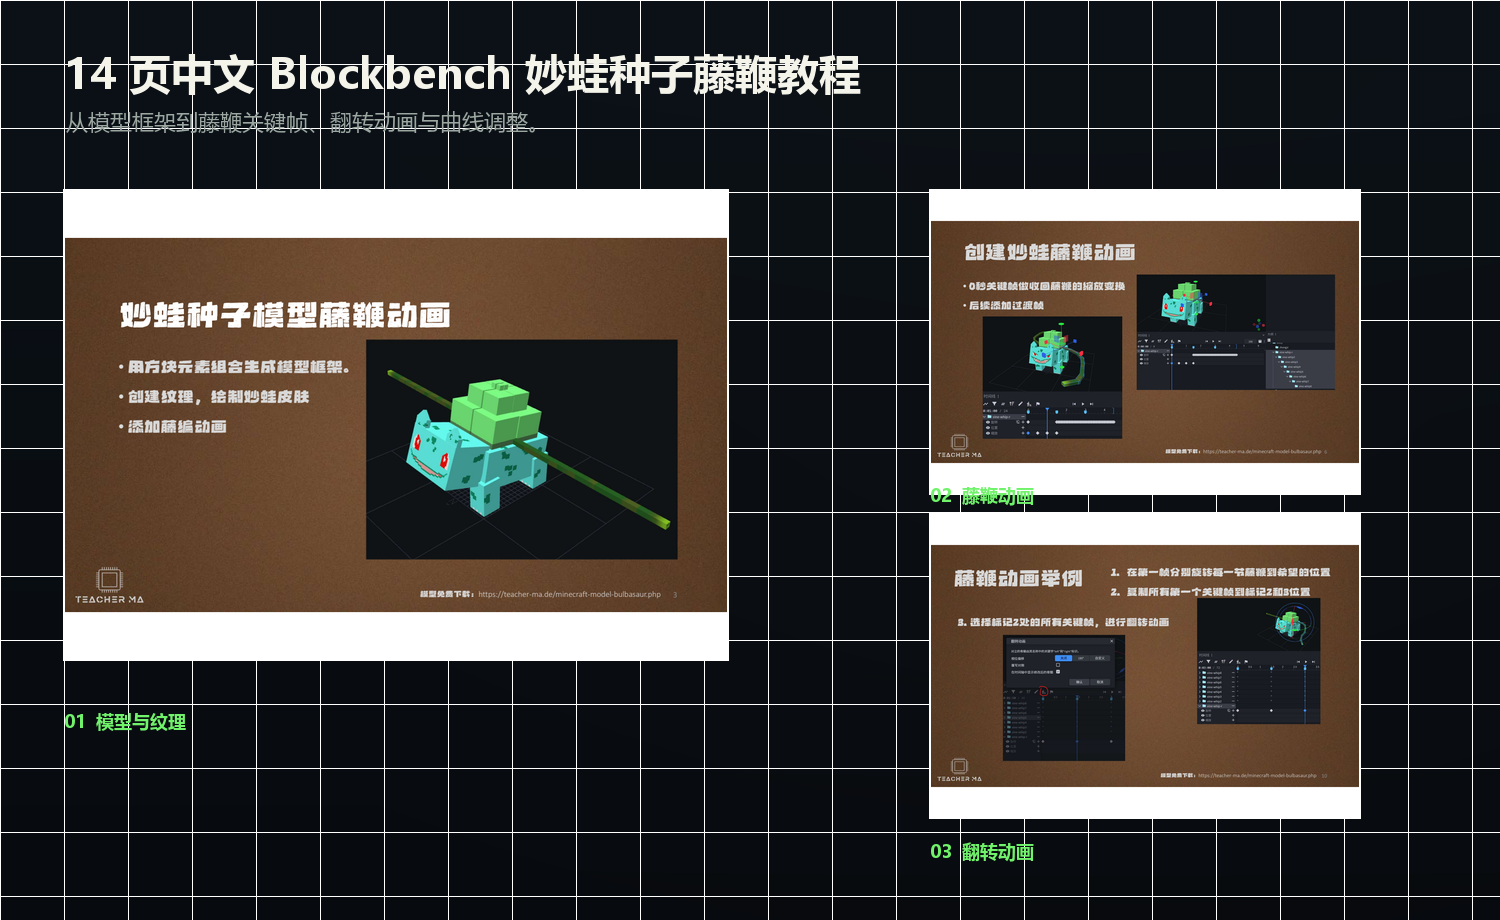The width and height of the screenshot is (1500, 920).
Task: Click the page title 14 页中文 Blockbench 妙蛙种子藤鞭教程
Action: tap(463, 75)
